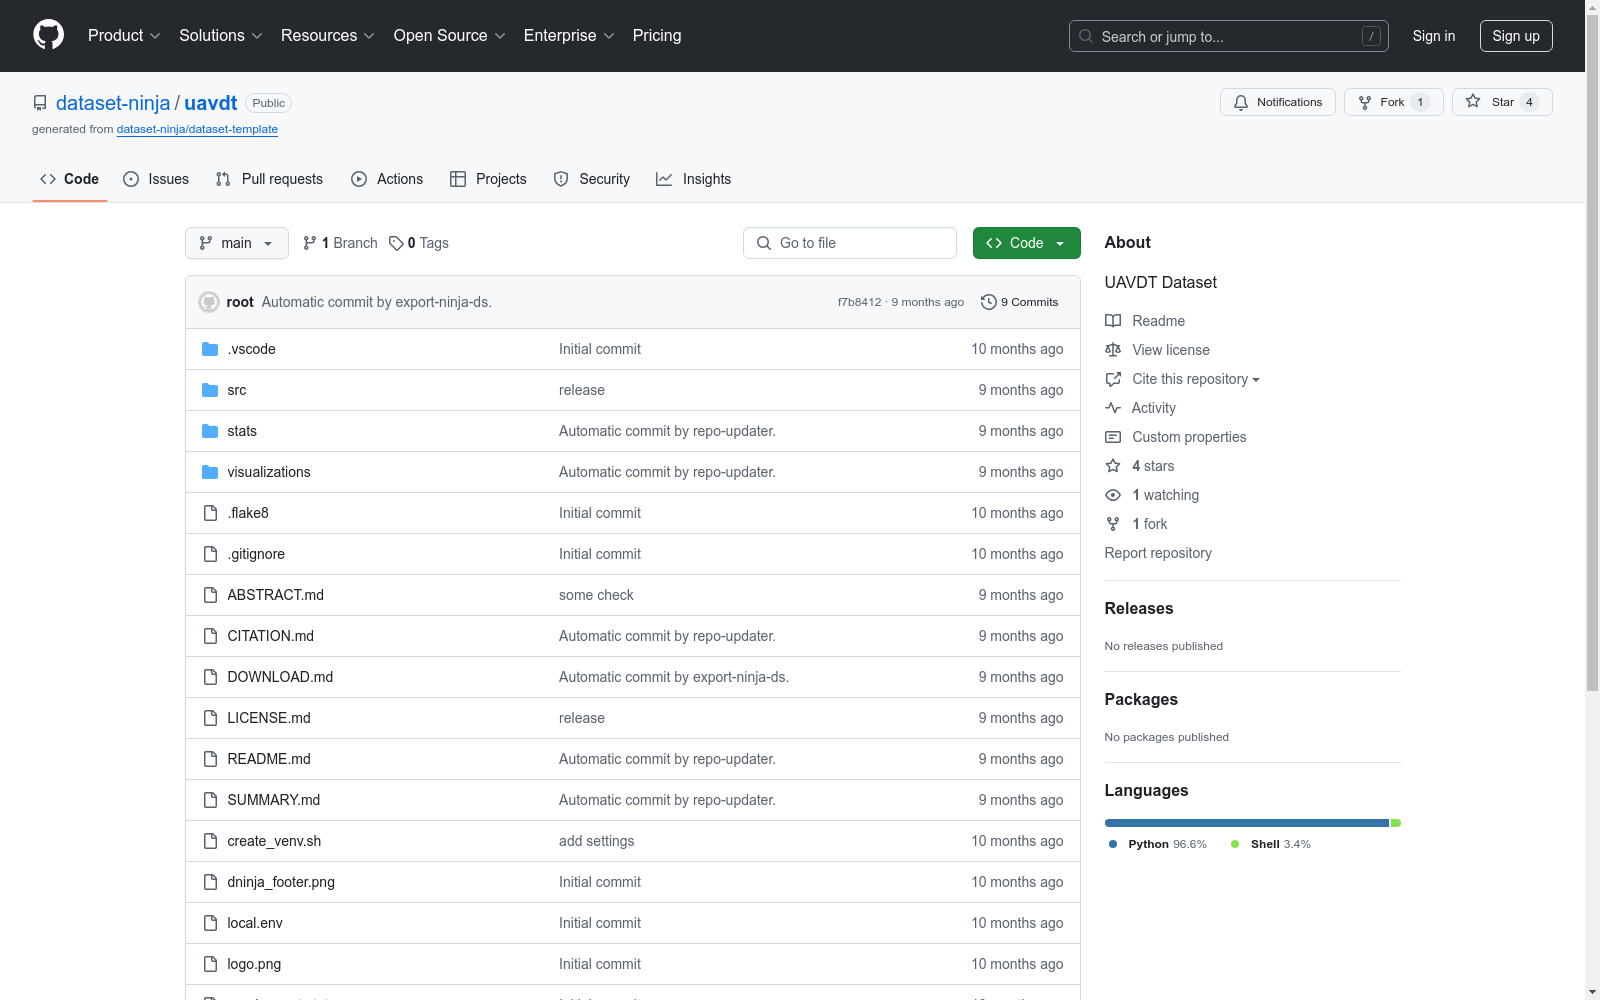1600x1000 pixels.
Task: Open the CITATION.md file
Action: click(x=270, y=636)
